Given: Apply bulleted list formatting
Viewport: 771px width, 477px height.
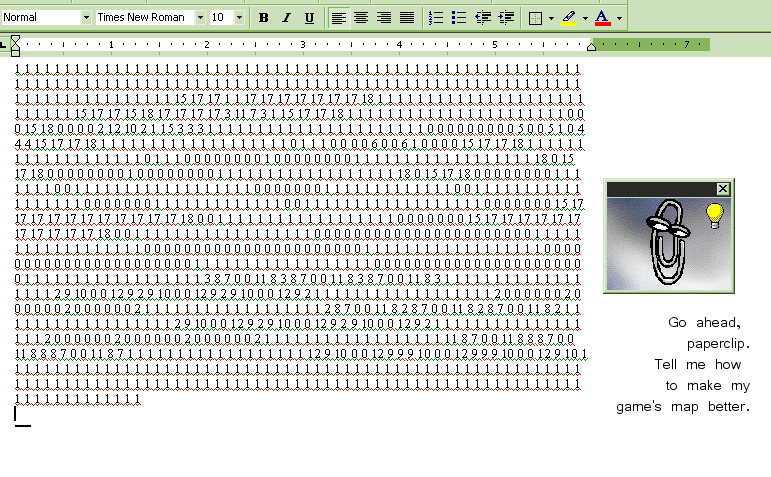Looking at the screenshot, I should point(459,18).
